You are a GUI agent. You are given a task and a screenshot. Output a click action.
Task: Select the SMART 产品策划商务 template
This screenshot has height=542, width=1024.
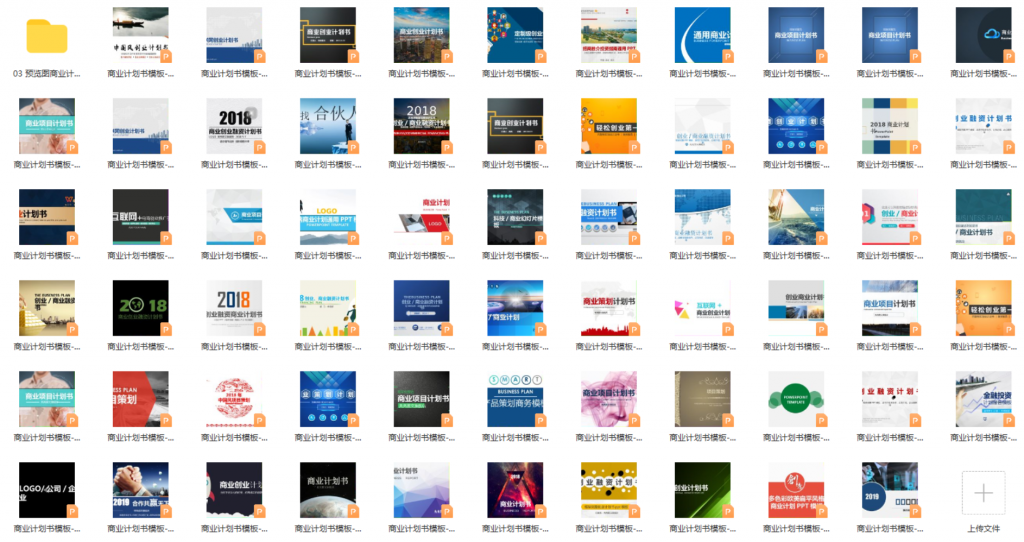(515, 399)
